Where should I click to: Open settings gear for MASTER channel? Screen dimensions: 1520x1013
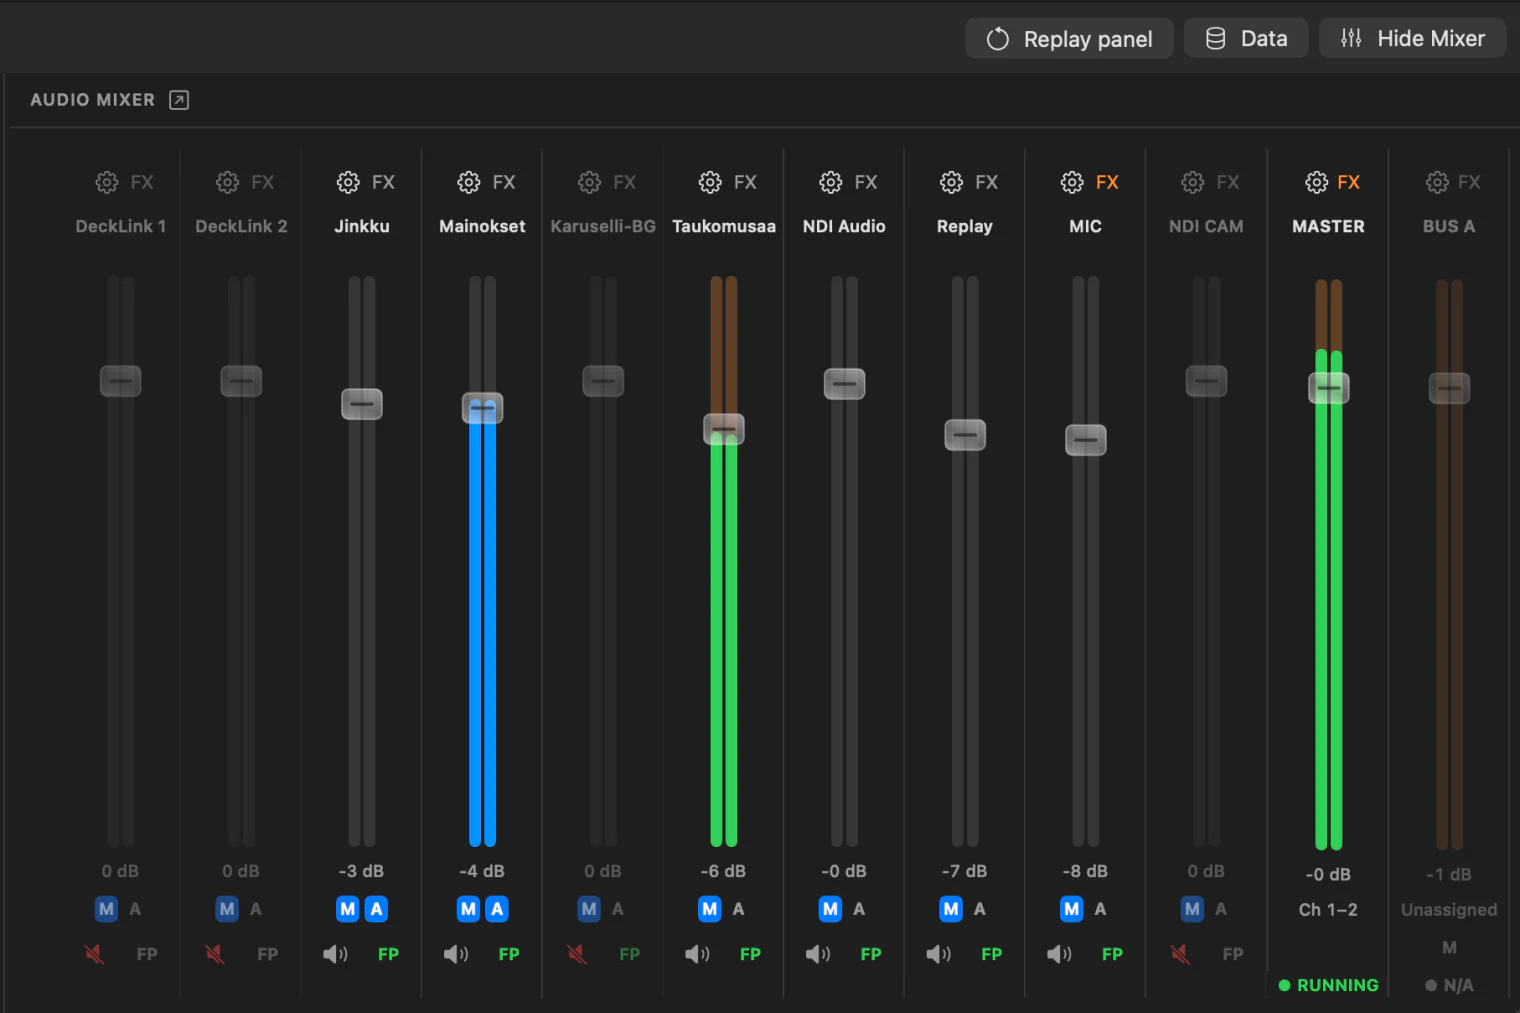tap(1317, 182)
